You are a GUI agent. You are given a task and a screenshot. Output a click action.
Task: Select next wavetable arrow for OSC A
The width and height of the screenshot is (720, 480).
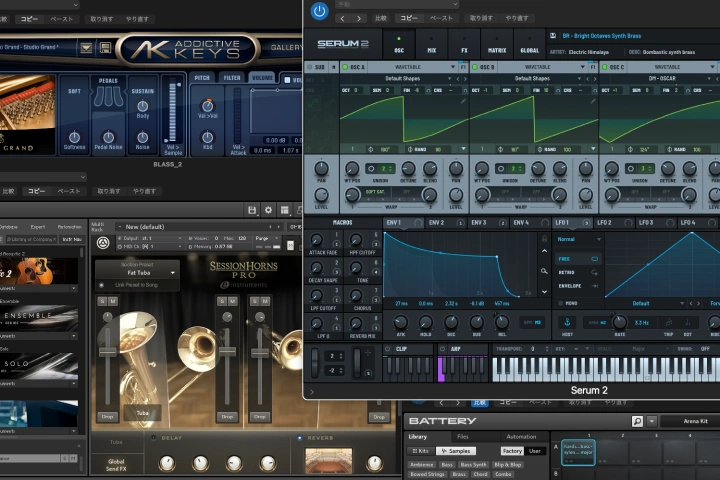465,79
